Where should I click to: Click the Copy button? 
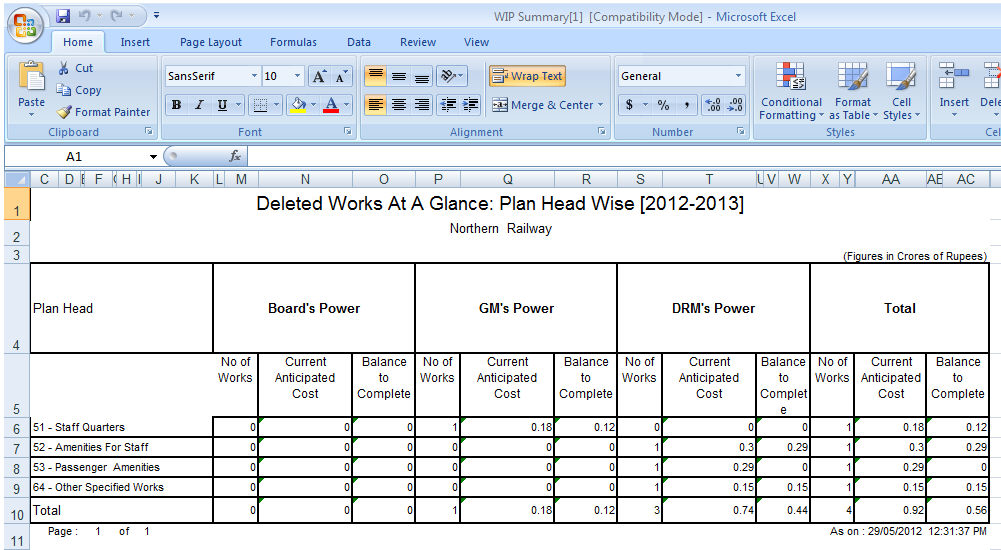(x=78, y=90)
